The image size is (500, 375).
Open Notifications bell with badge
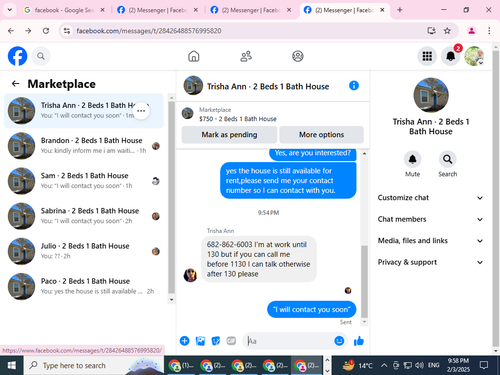pyautogui.click(x=451, y=56)
